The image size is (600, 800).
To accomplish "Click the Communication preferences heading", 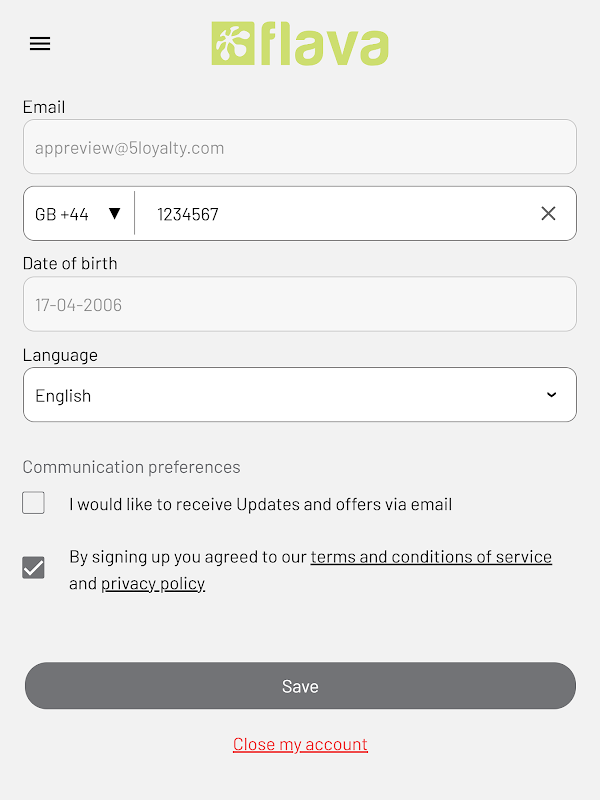I will [x=131, y=467].
